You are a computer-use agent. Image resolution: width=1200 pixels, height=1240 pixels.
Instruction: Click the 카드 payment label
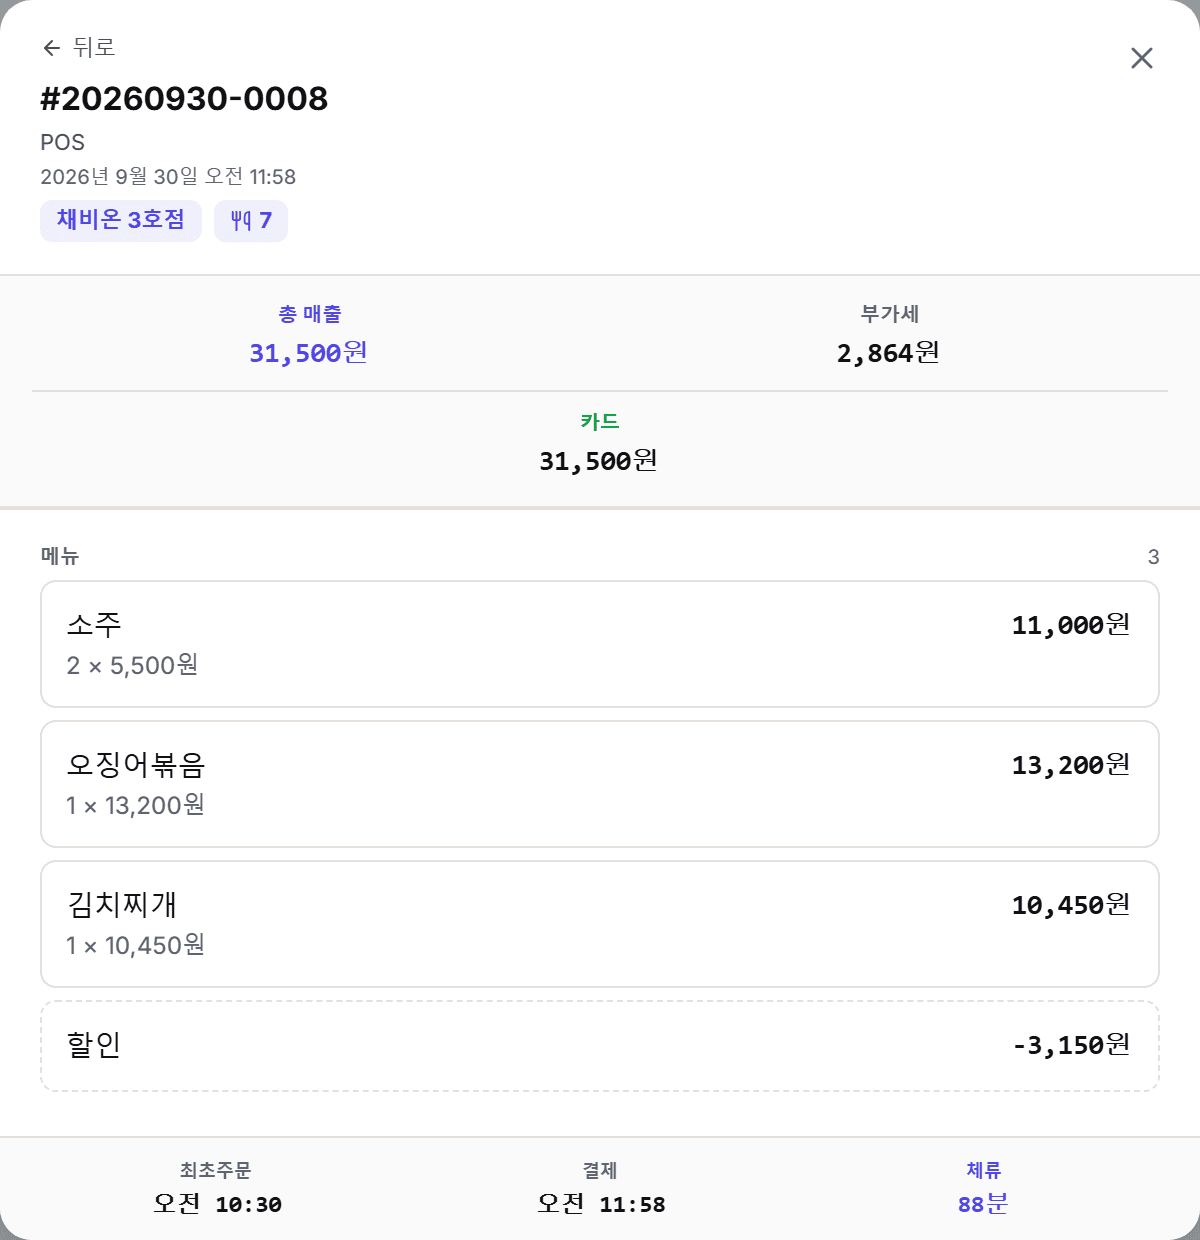click(600, 422)
